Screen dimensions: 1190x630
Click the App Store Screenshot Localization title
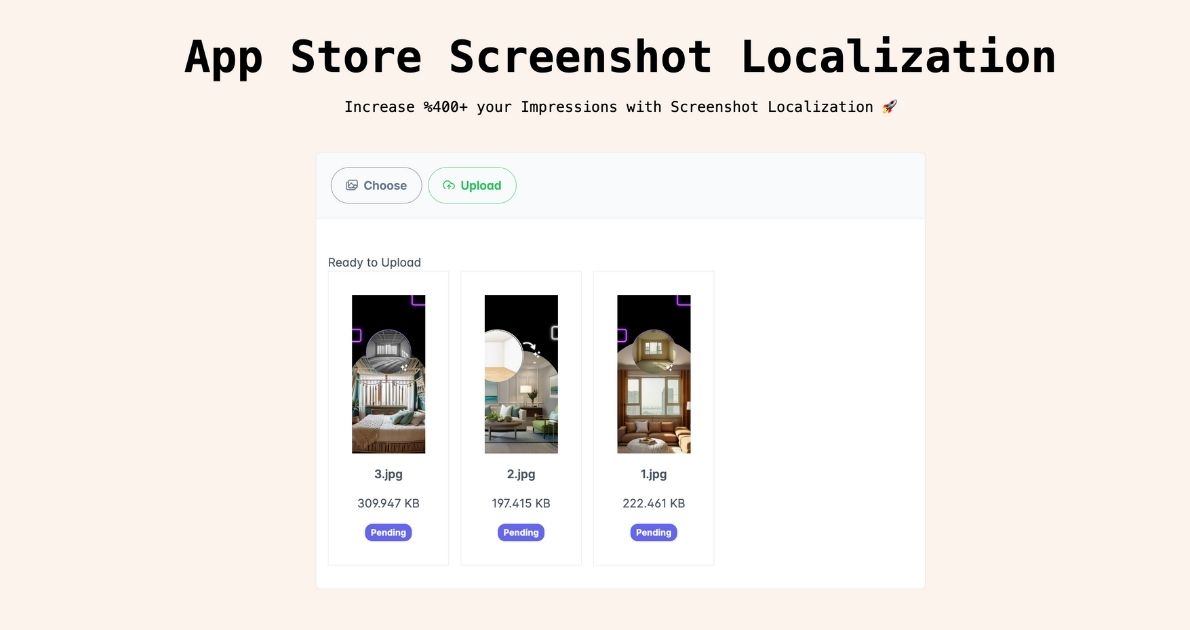click(620, 57)
